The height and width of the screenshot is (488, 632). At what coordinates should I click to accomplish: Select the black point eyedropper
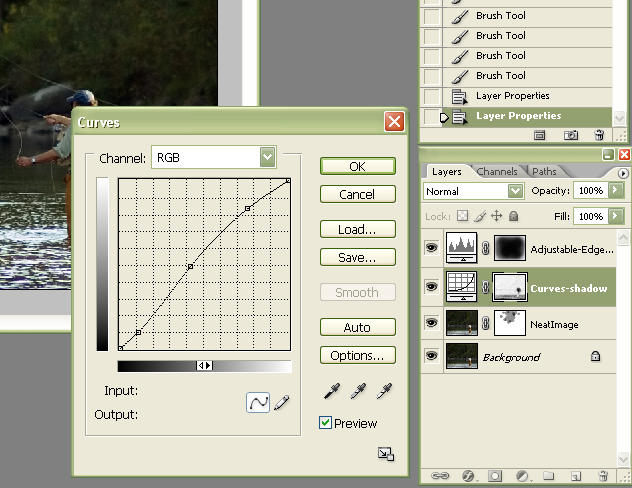(x=332, y=391)
